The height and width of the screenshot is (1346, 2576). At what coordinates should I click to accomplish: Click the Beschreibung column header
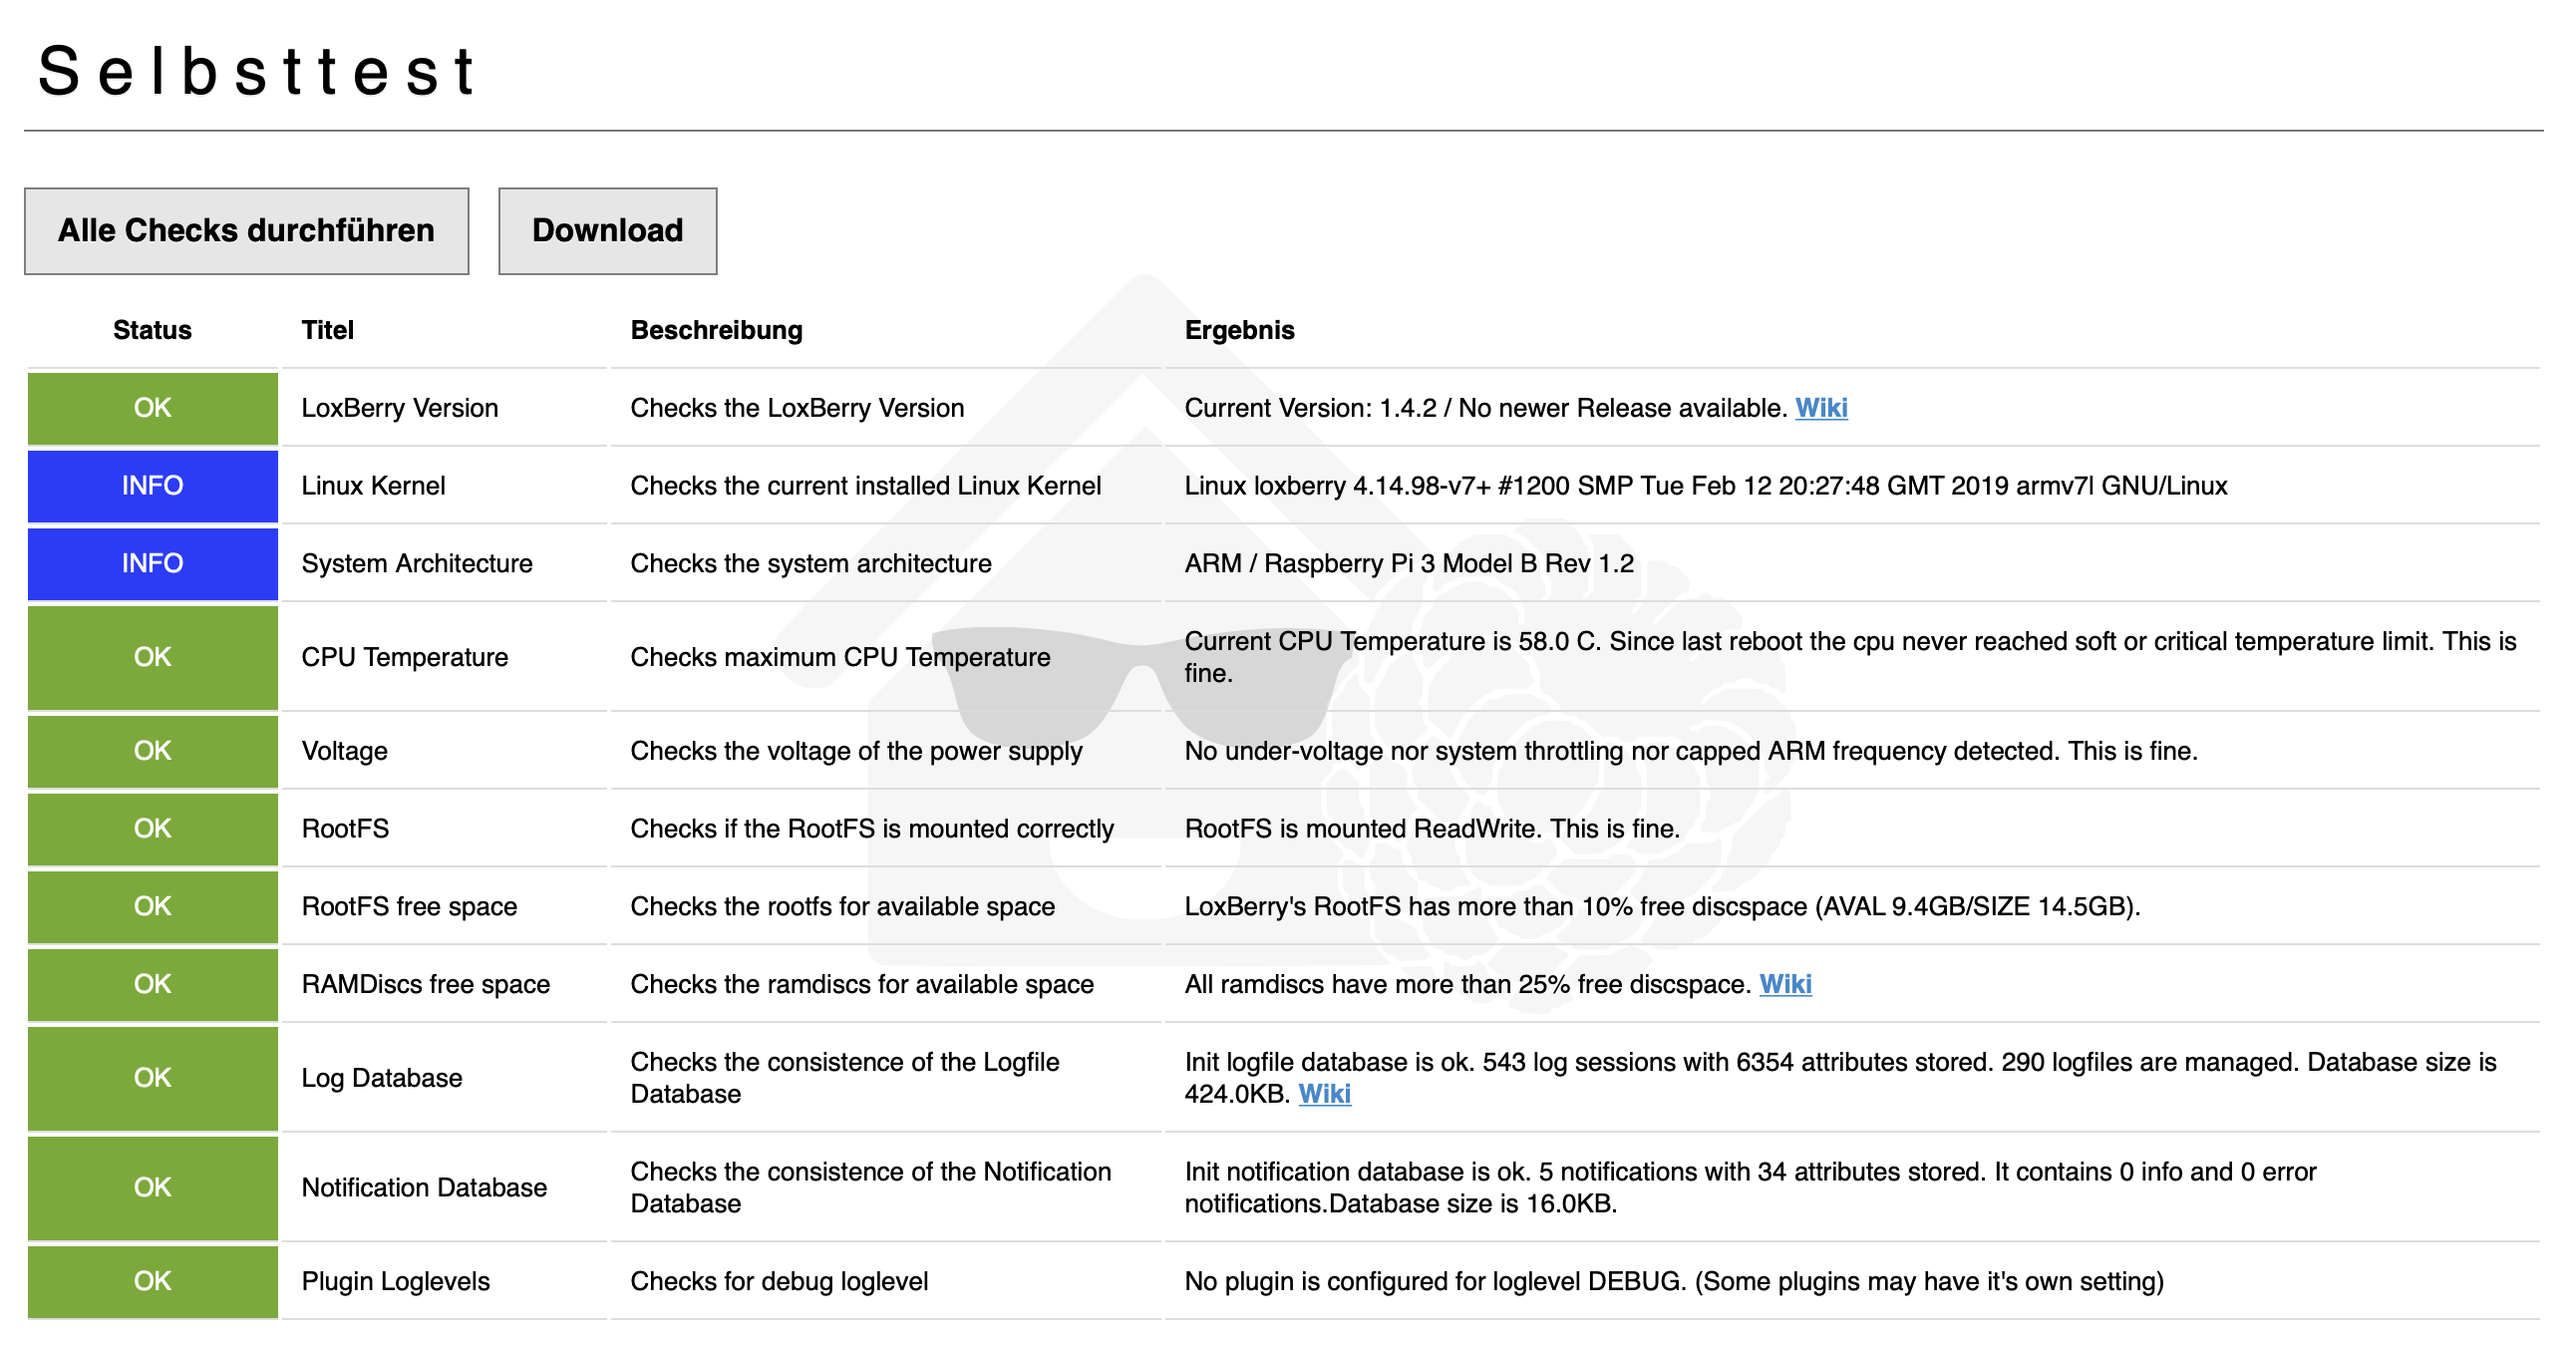point(716,330)
